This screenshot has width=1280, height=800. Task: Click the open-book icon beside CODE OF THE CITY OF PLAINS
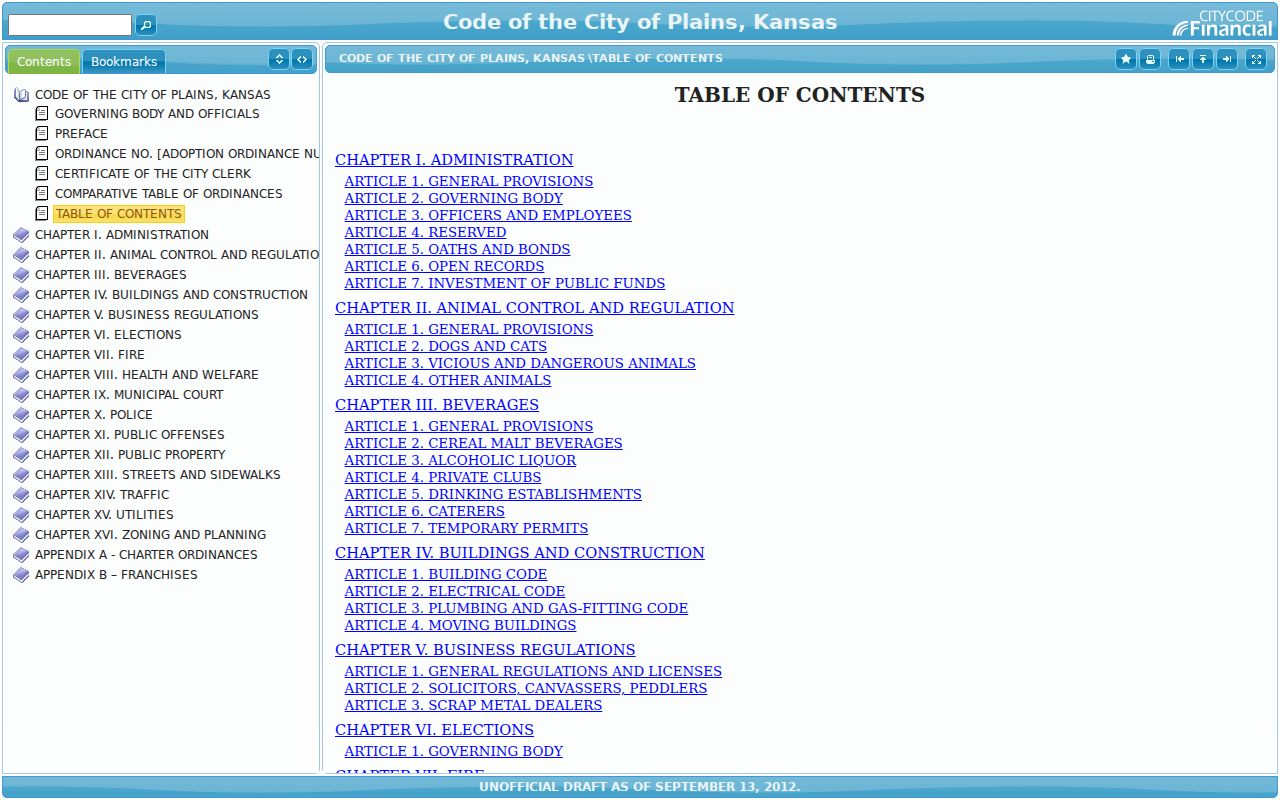pos(22,95)
